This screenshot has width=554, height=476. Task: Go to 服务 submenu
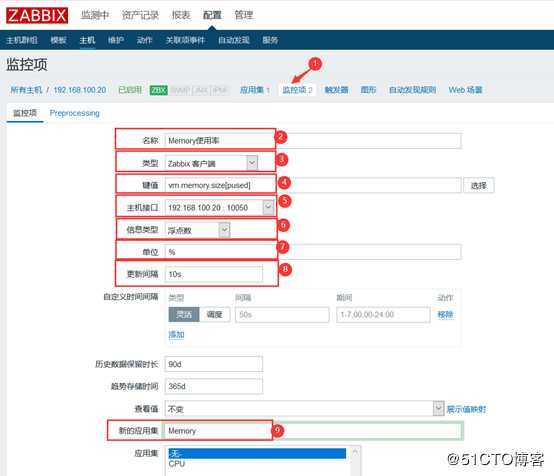270,40
